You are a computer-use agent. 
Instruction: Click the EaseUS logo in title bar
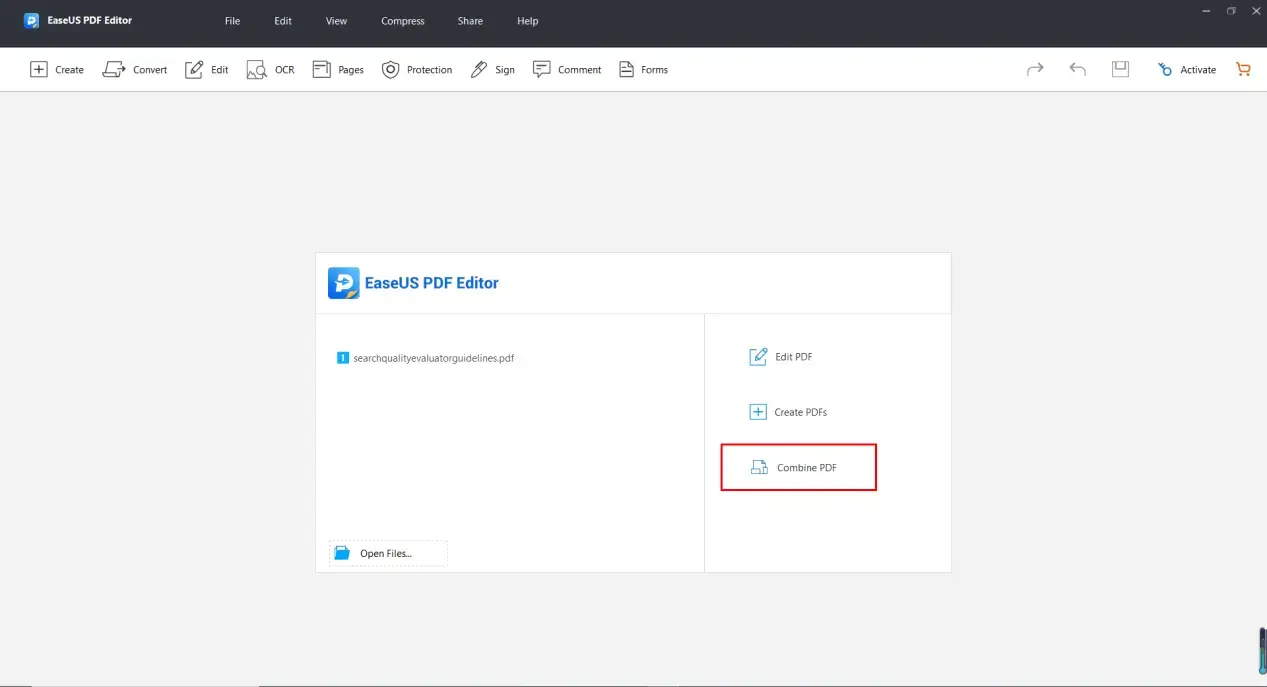(32, 20)
